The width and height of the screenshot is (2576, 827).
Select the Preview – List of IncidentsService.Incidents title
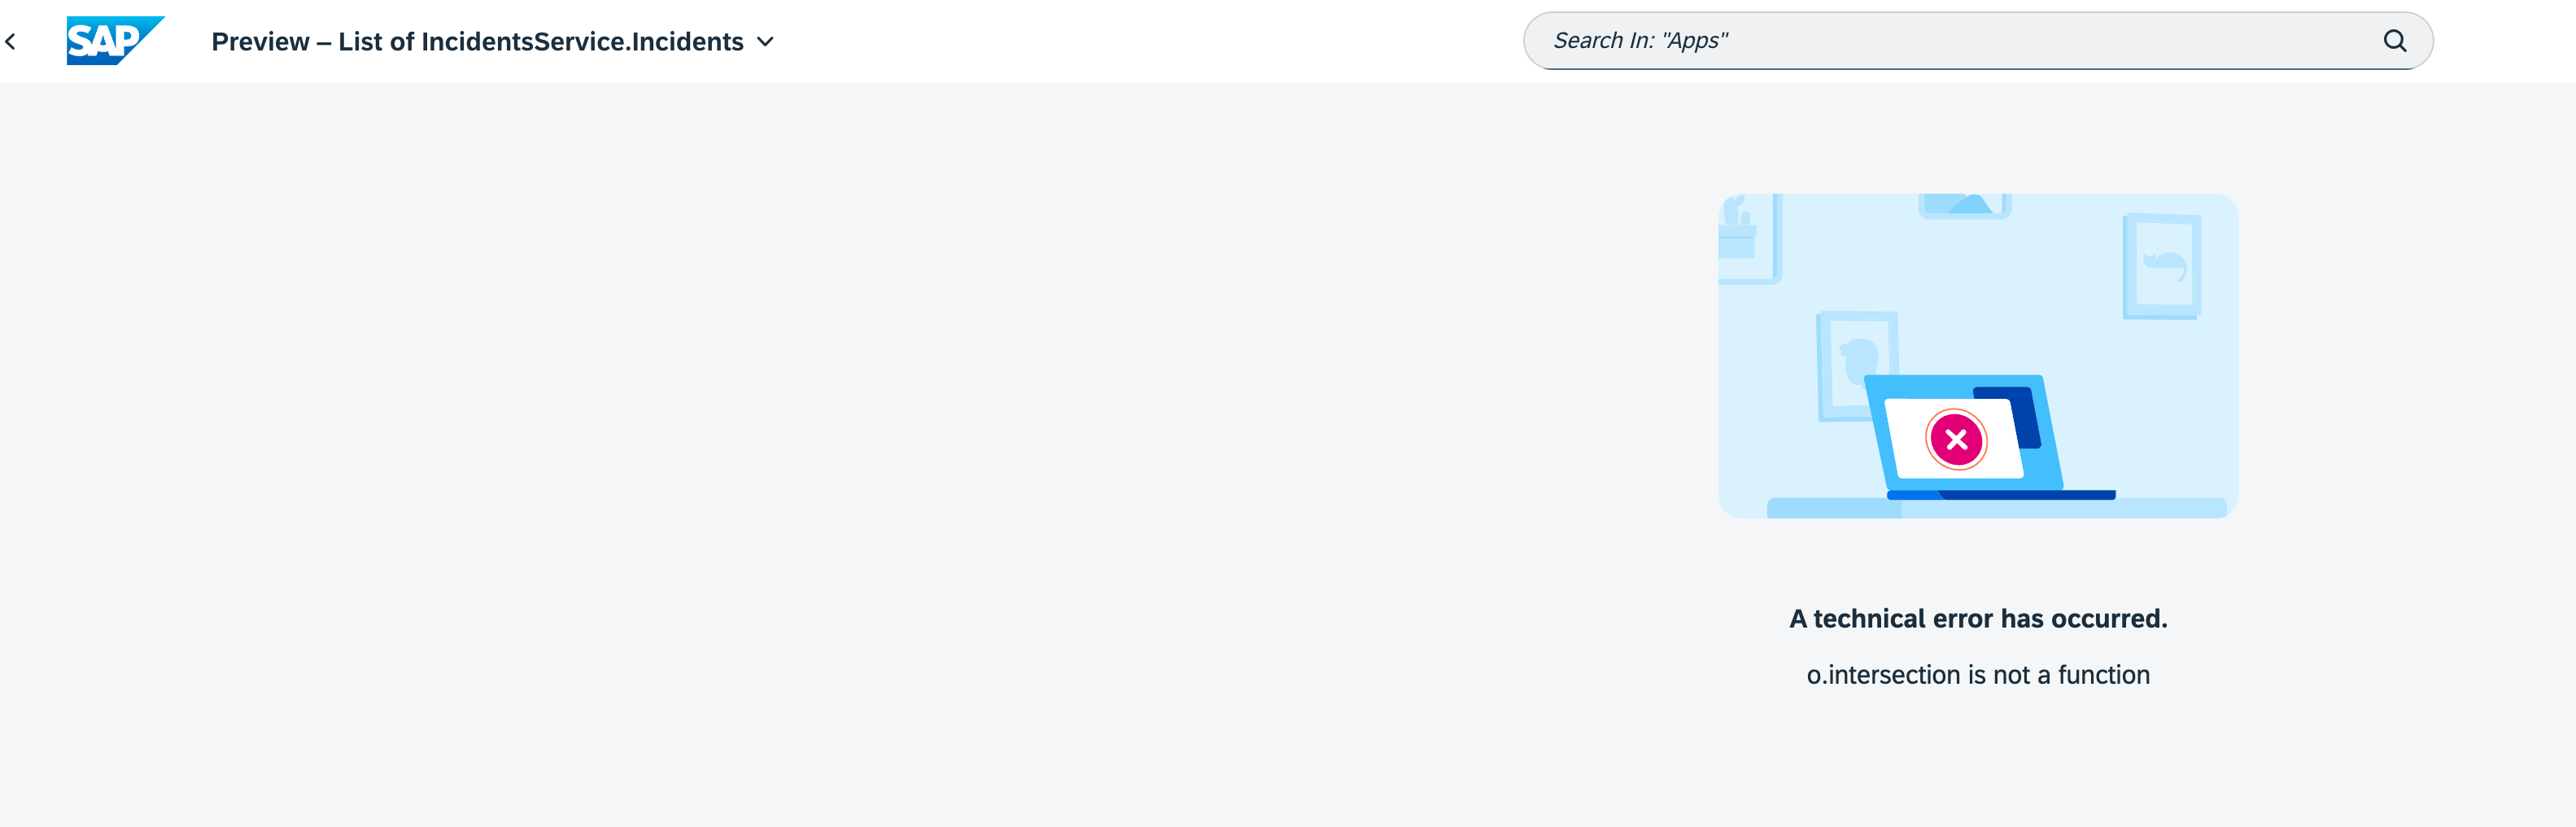point(477,41)
